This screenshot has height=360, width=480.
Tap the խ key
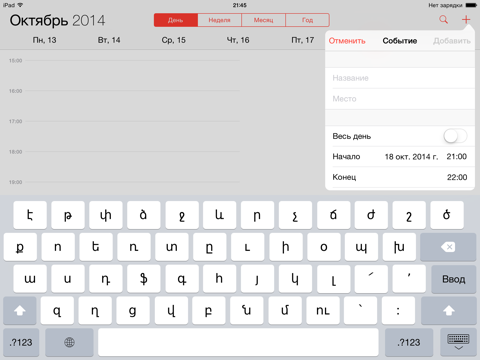click(399, 247)
